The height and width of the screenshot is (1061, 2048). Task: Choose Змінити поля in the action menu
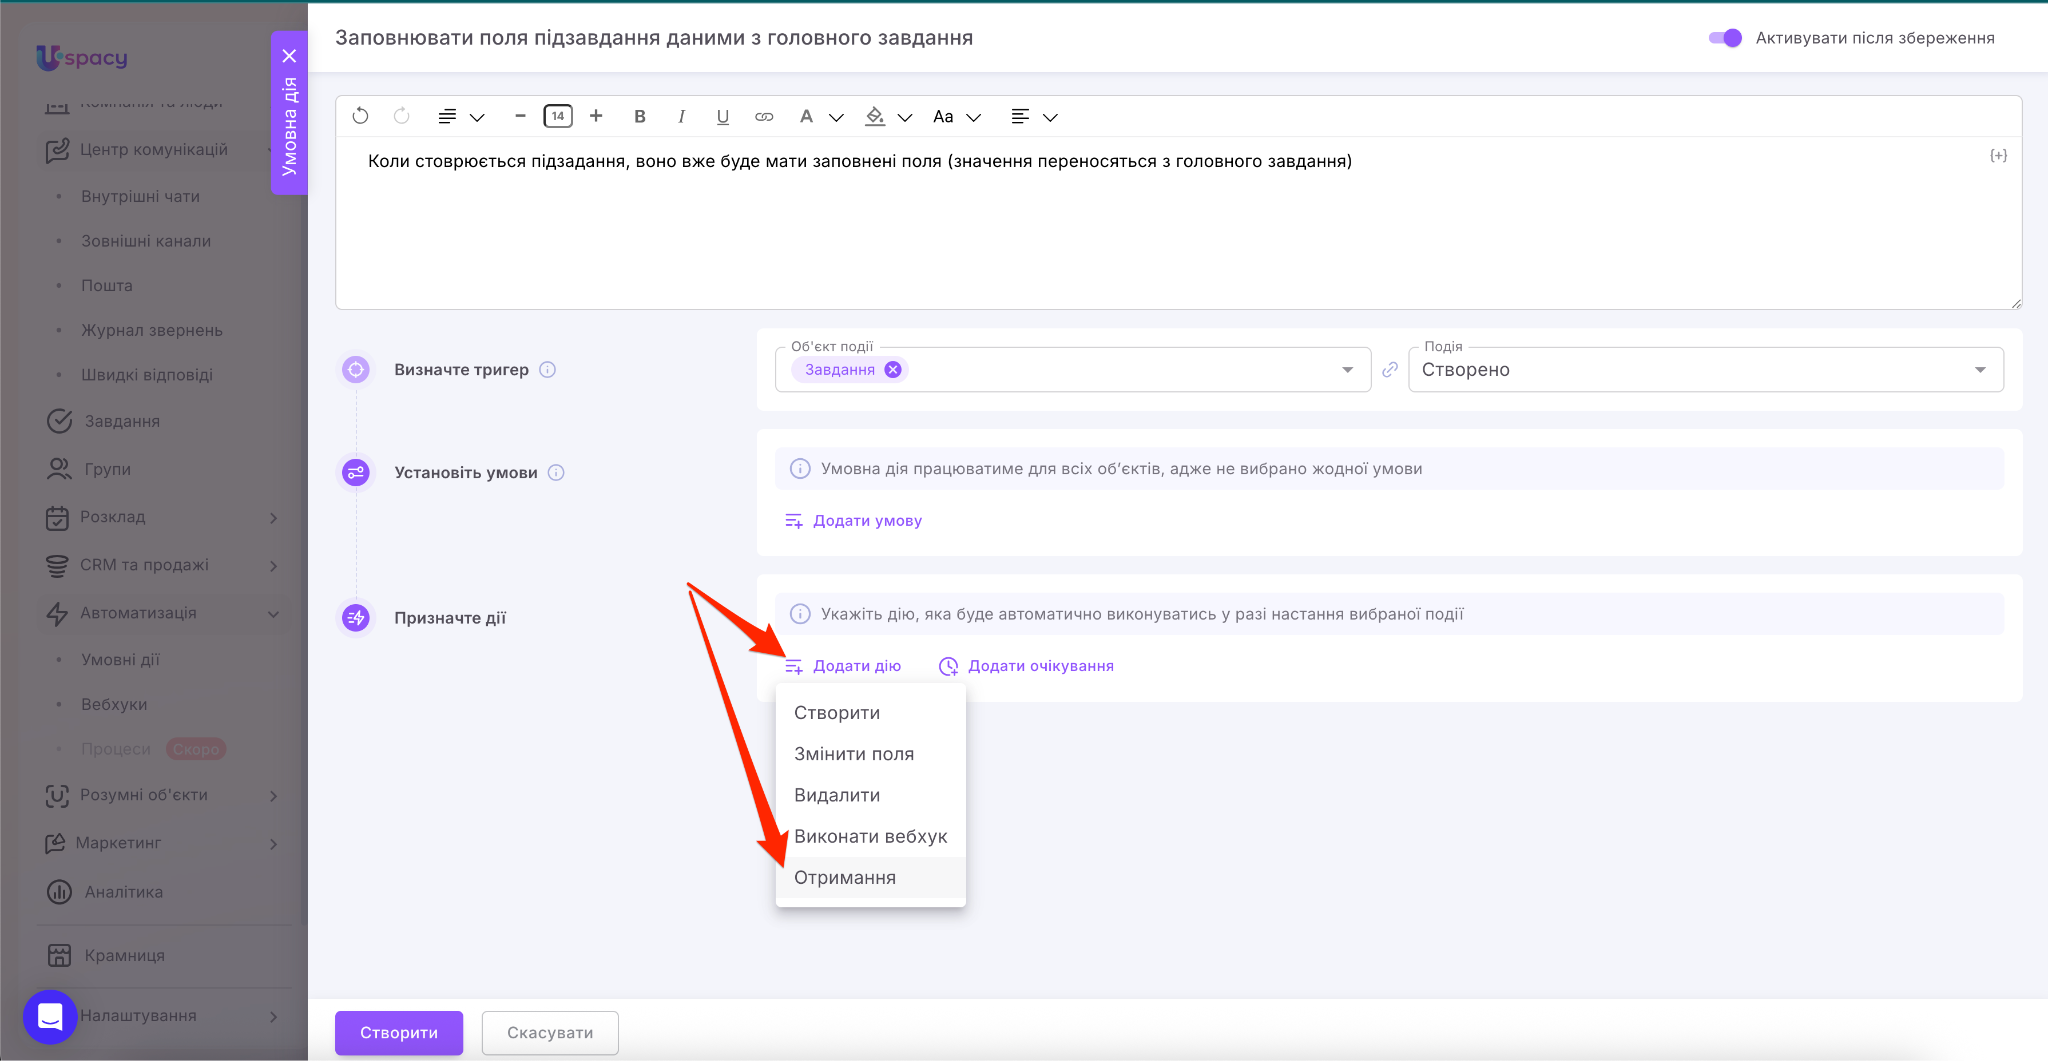(854, 754)
